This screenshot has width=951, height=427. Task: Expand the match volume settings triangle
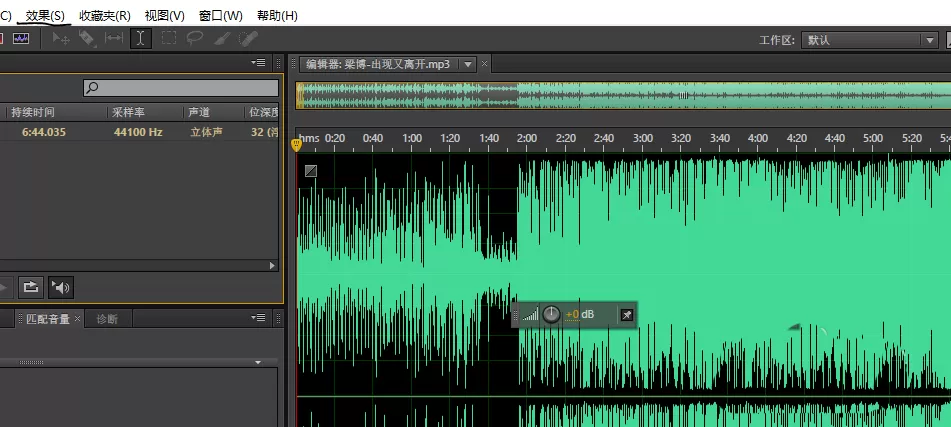coord(258,362)
